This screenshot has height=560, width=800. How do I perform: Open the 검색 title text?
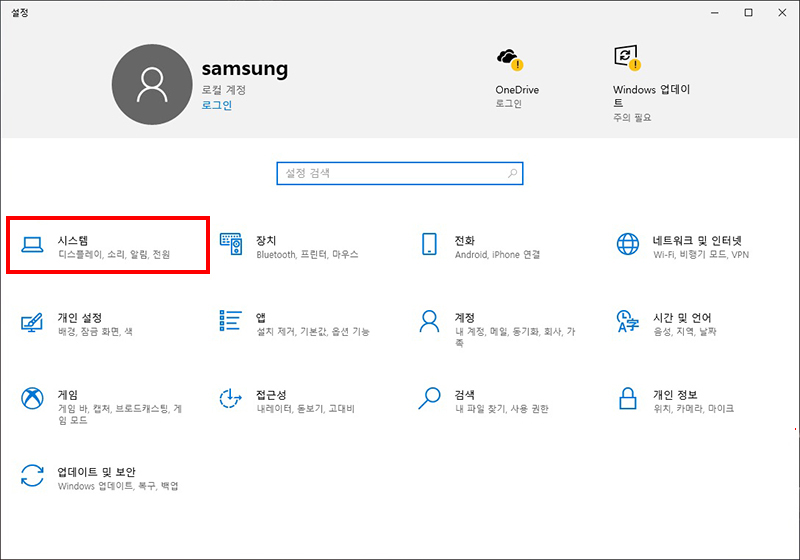pyautogui.click(x=464, y=395)
